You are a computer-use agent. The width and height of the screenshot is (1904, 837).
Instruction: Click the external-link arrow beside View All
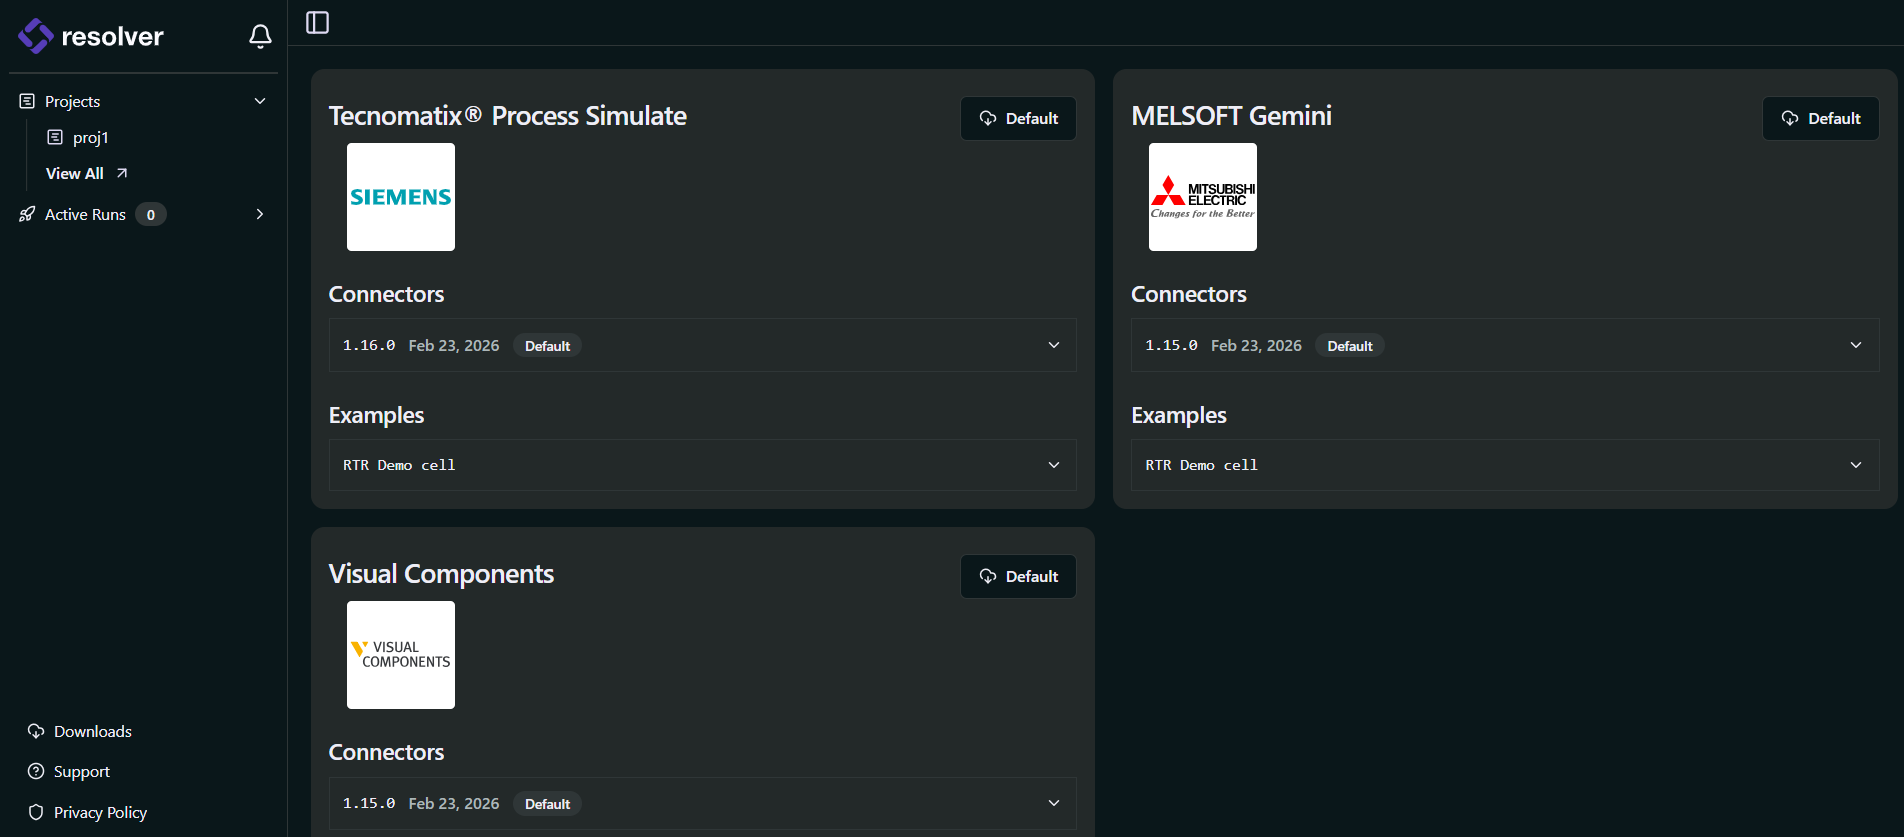point(122,173)
